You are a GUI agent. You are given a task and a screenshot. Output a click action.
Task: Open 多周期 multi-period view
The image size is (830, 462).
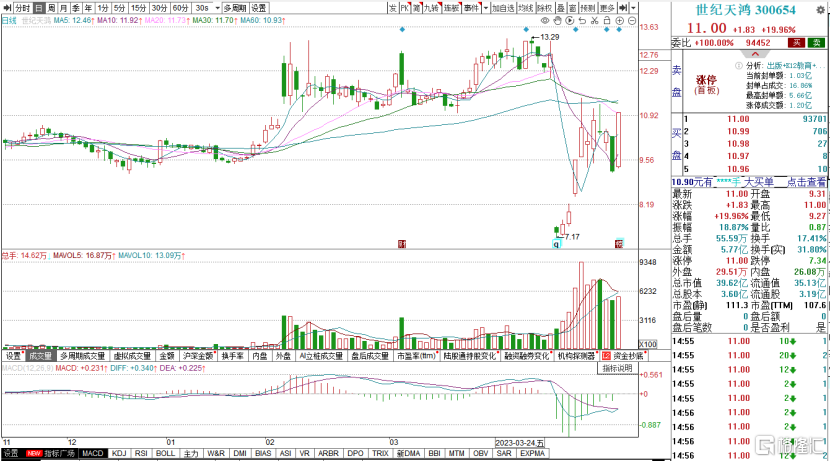click(x=235, y=8)
